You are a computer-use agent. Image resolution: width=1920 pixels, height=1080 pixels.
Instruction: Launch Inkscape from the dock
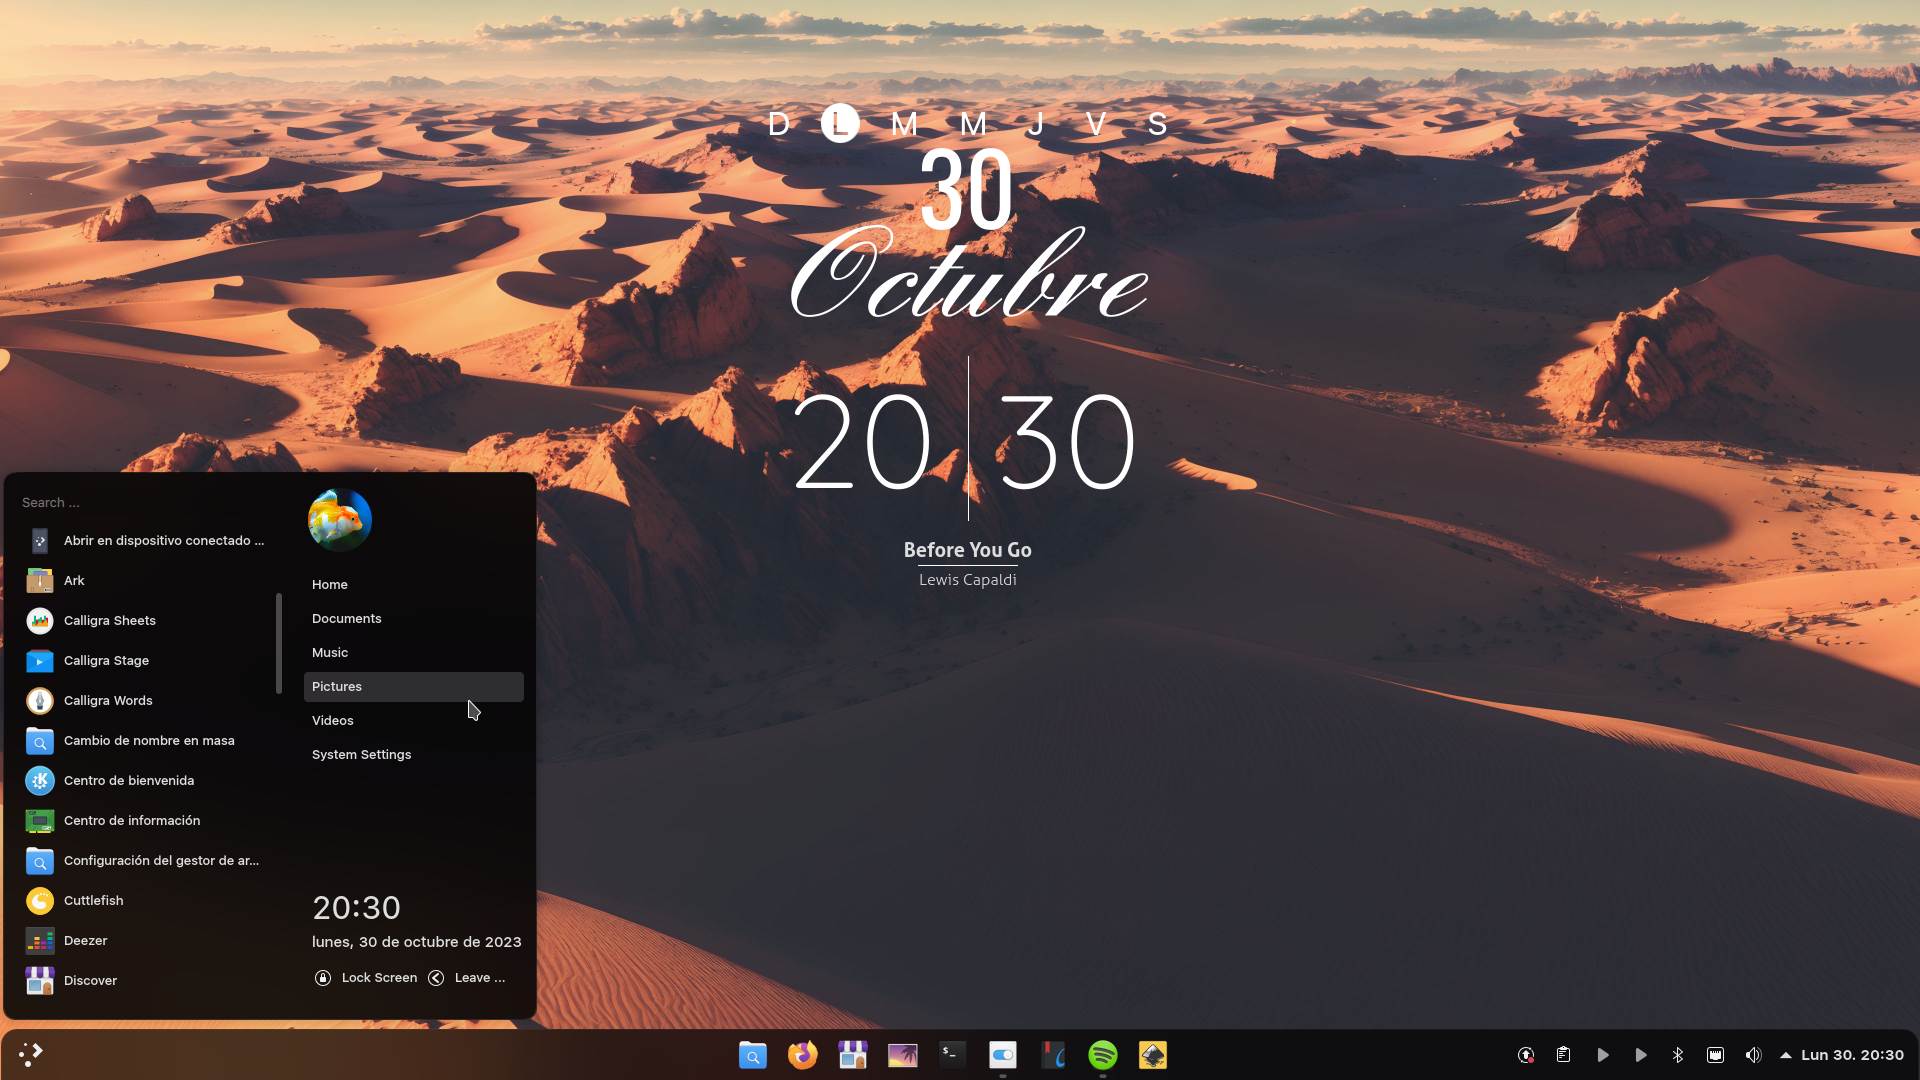point(1153,1055)
